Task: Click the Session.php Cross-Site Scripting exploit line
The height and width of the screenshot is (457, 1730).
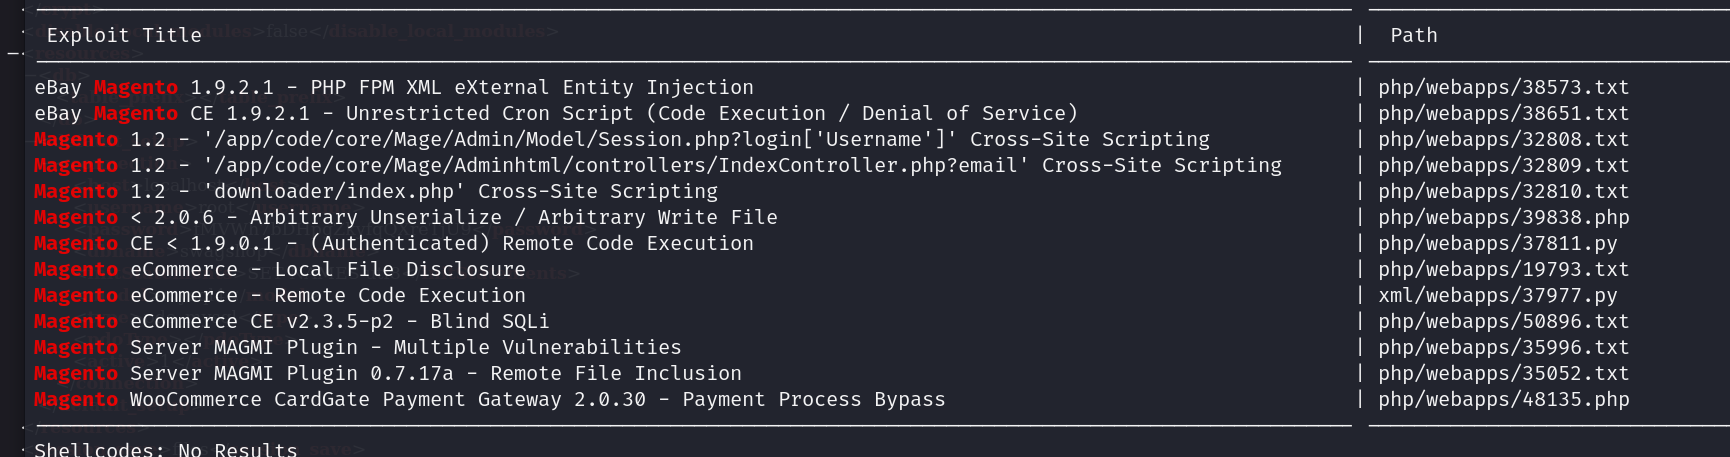Action: coord(621,140)
